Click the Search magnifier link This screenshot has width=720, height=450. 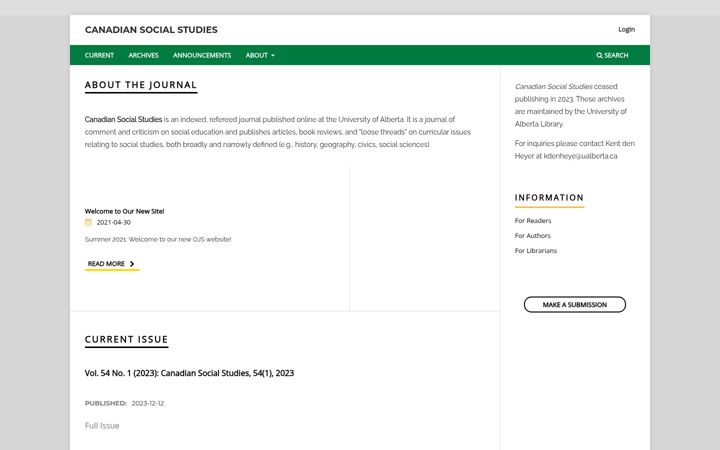612,55
